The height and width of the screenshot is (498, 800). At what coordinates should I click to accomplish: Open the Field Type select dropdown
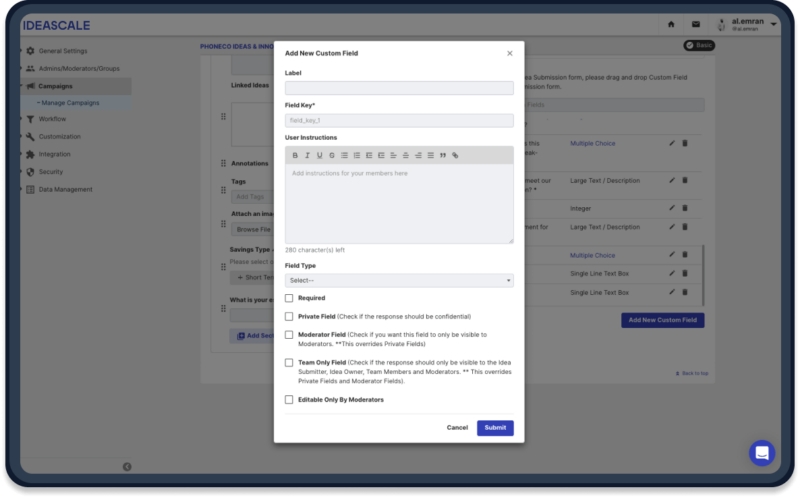click(x=399, y=281)
